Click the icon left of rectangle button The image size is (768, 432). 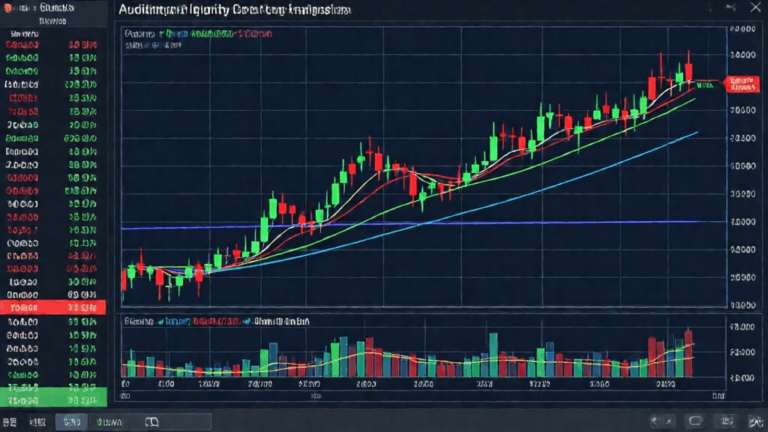662,421
